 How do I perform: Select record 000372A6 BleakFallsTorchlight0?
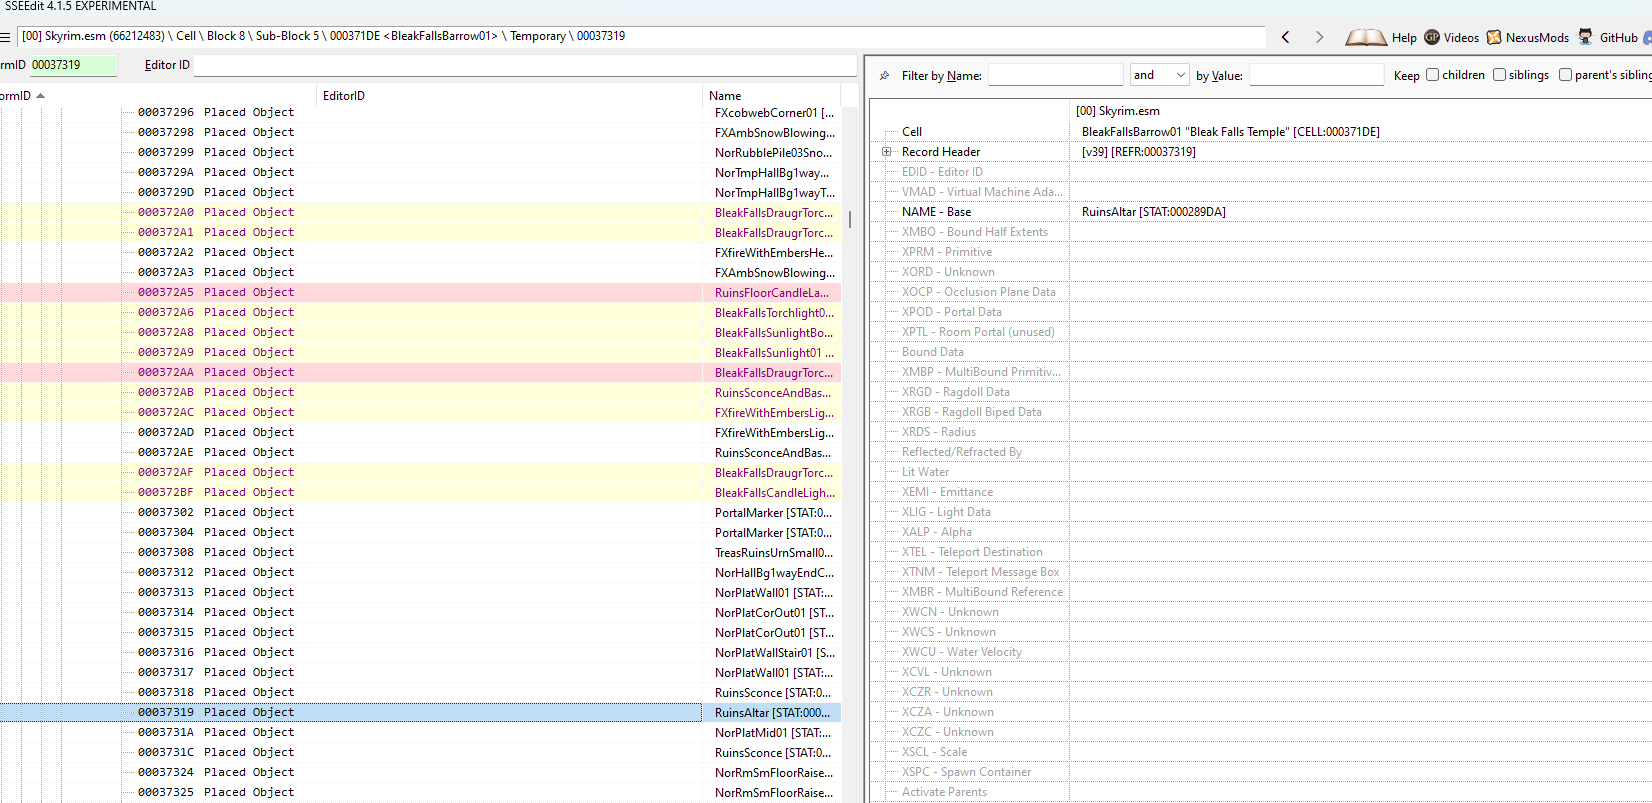point(420,312)
